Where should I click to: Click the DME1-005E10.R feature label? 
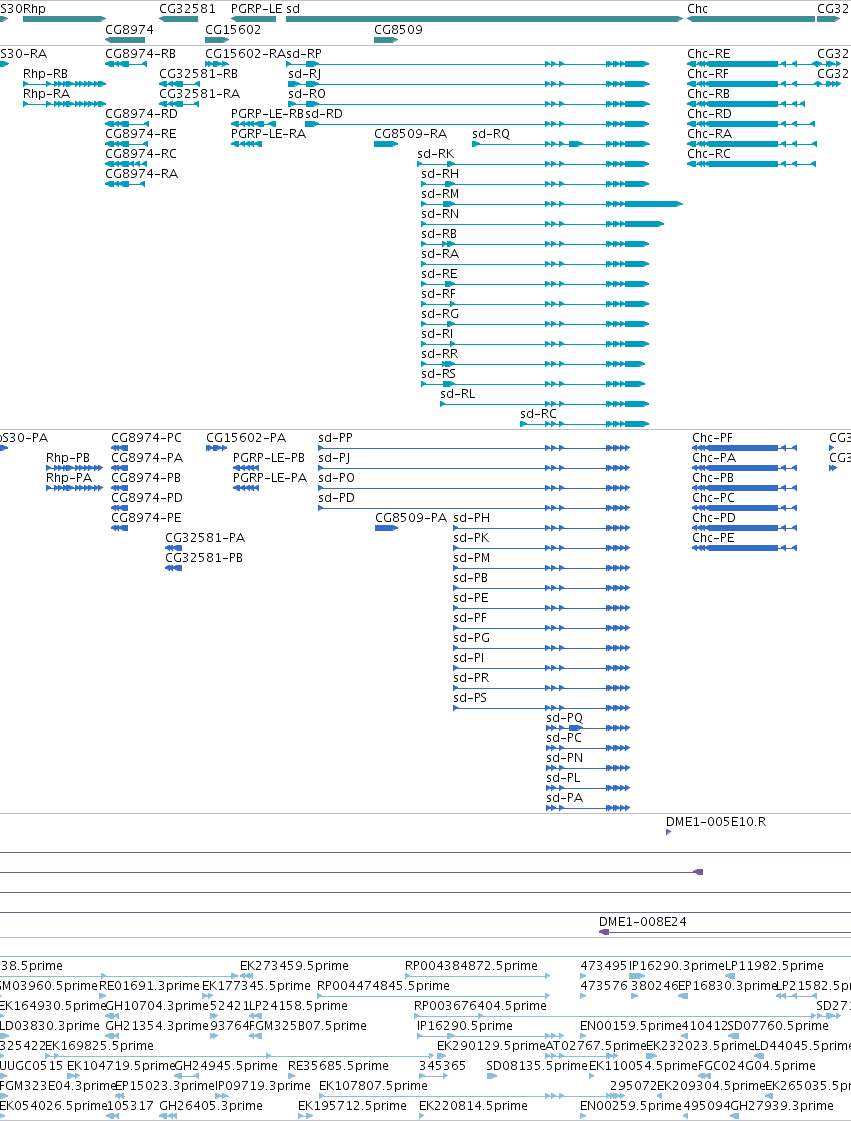(x=716, y=821)
